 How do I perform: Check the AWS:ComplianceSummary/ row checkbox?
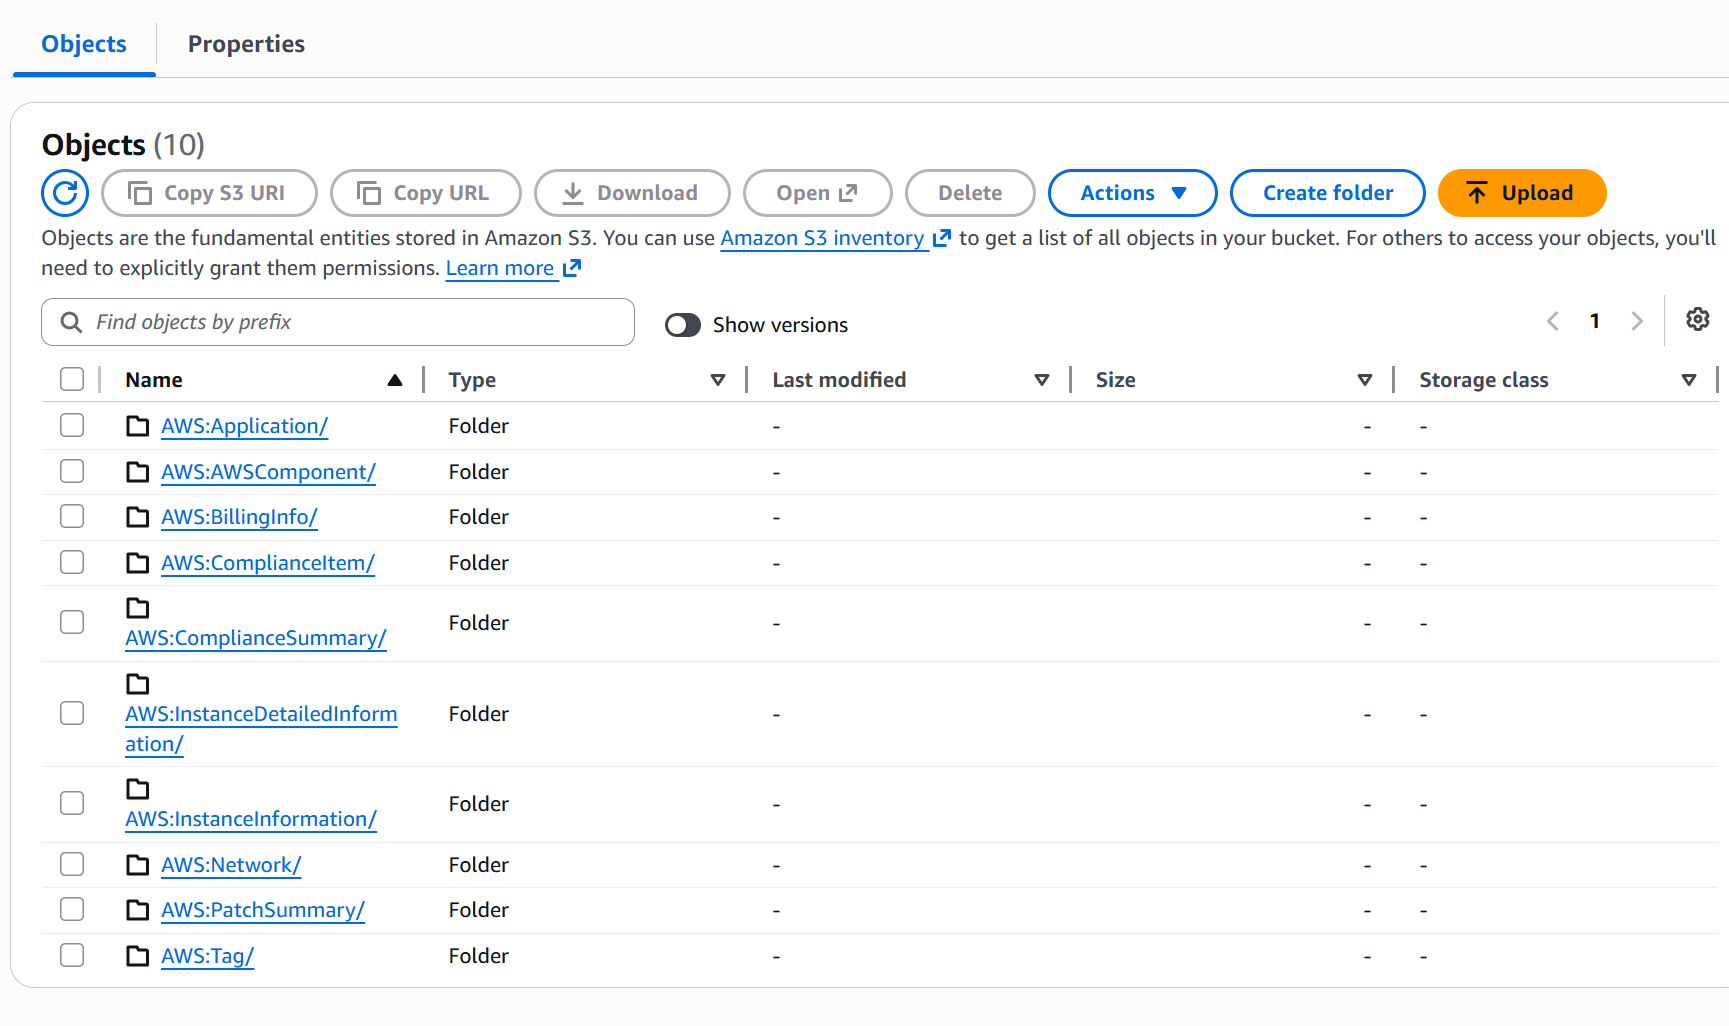pos(72,622)
